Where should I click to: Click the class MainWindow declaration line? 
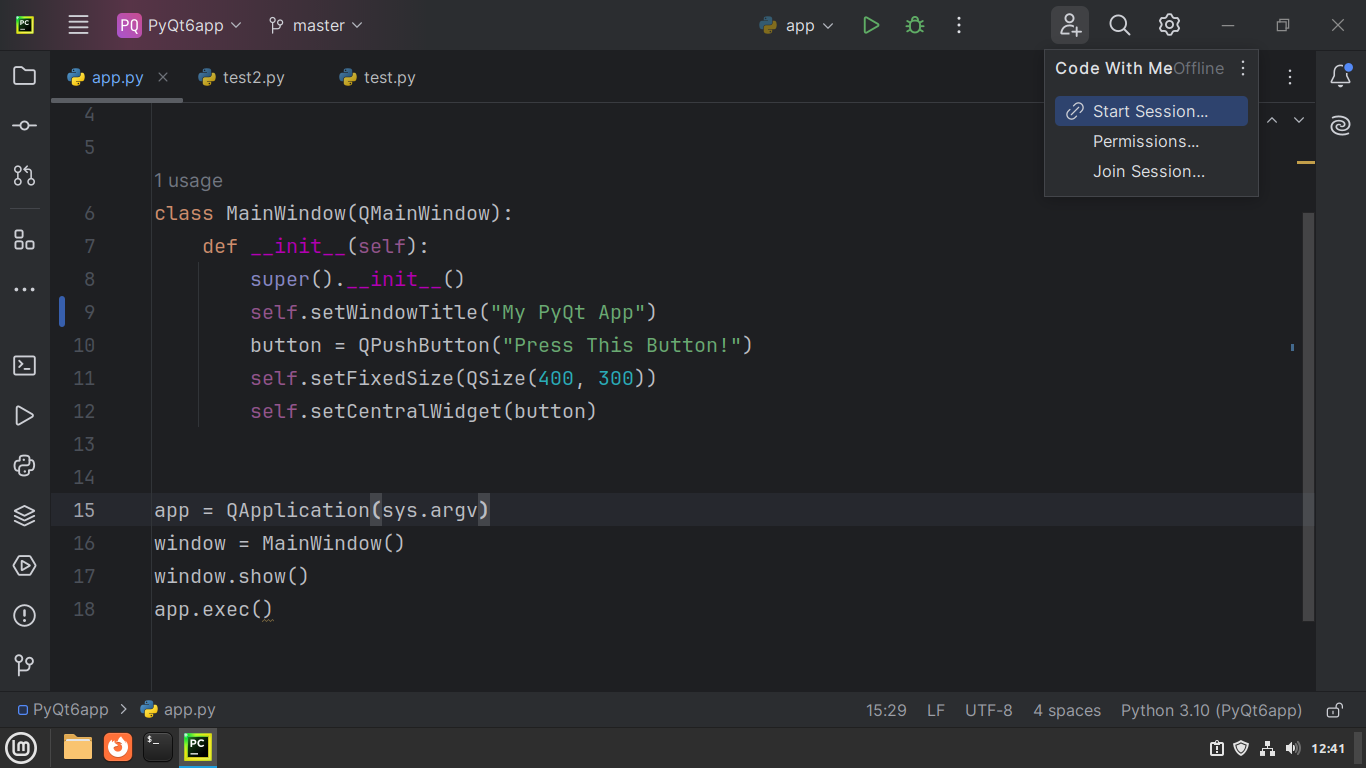tap(333, 213)
